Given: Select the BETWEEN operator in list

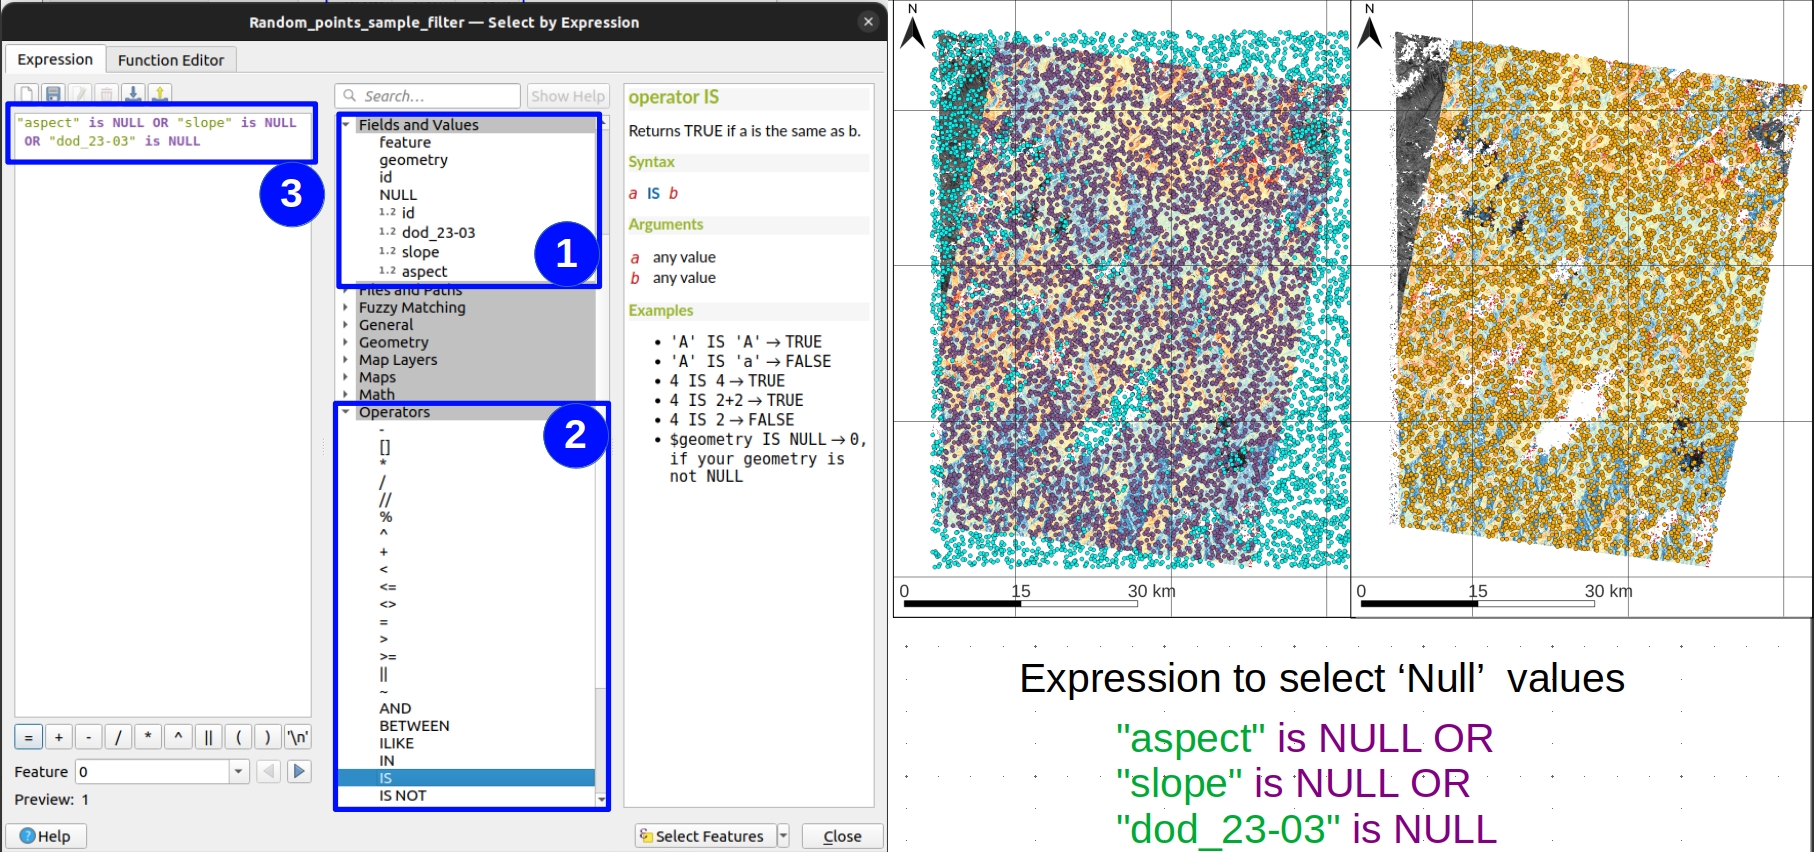Looking at the screenshot, I should 414,726.
